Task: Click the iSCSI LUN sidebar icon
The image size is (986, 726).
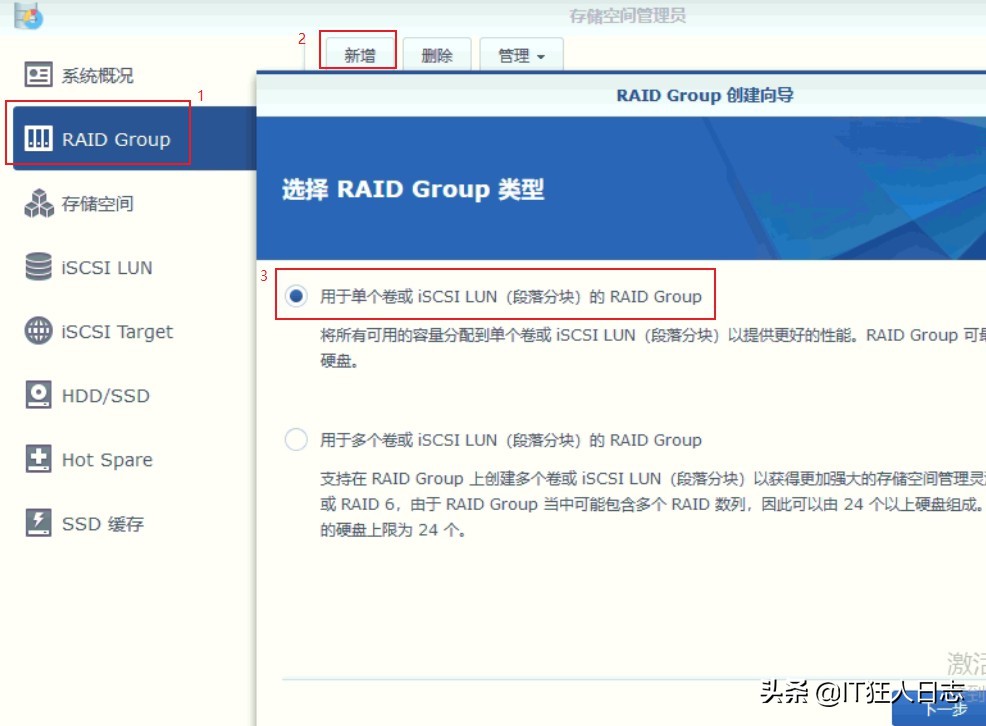Action: 39,266
